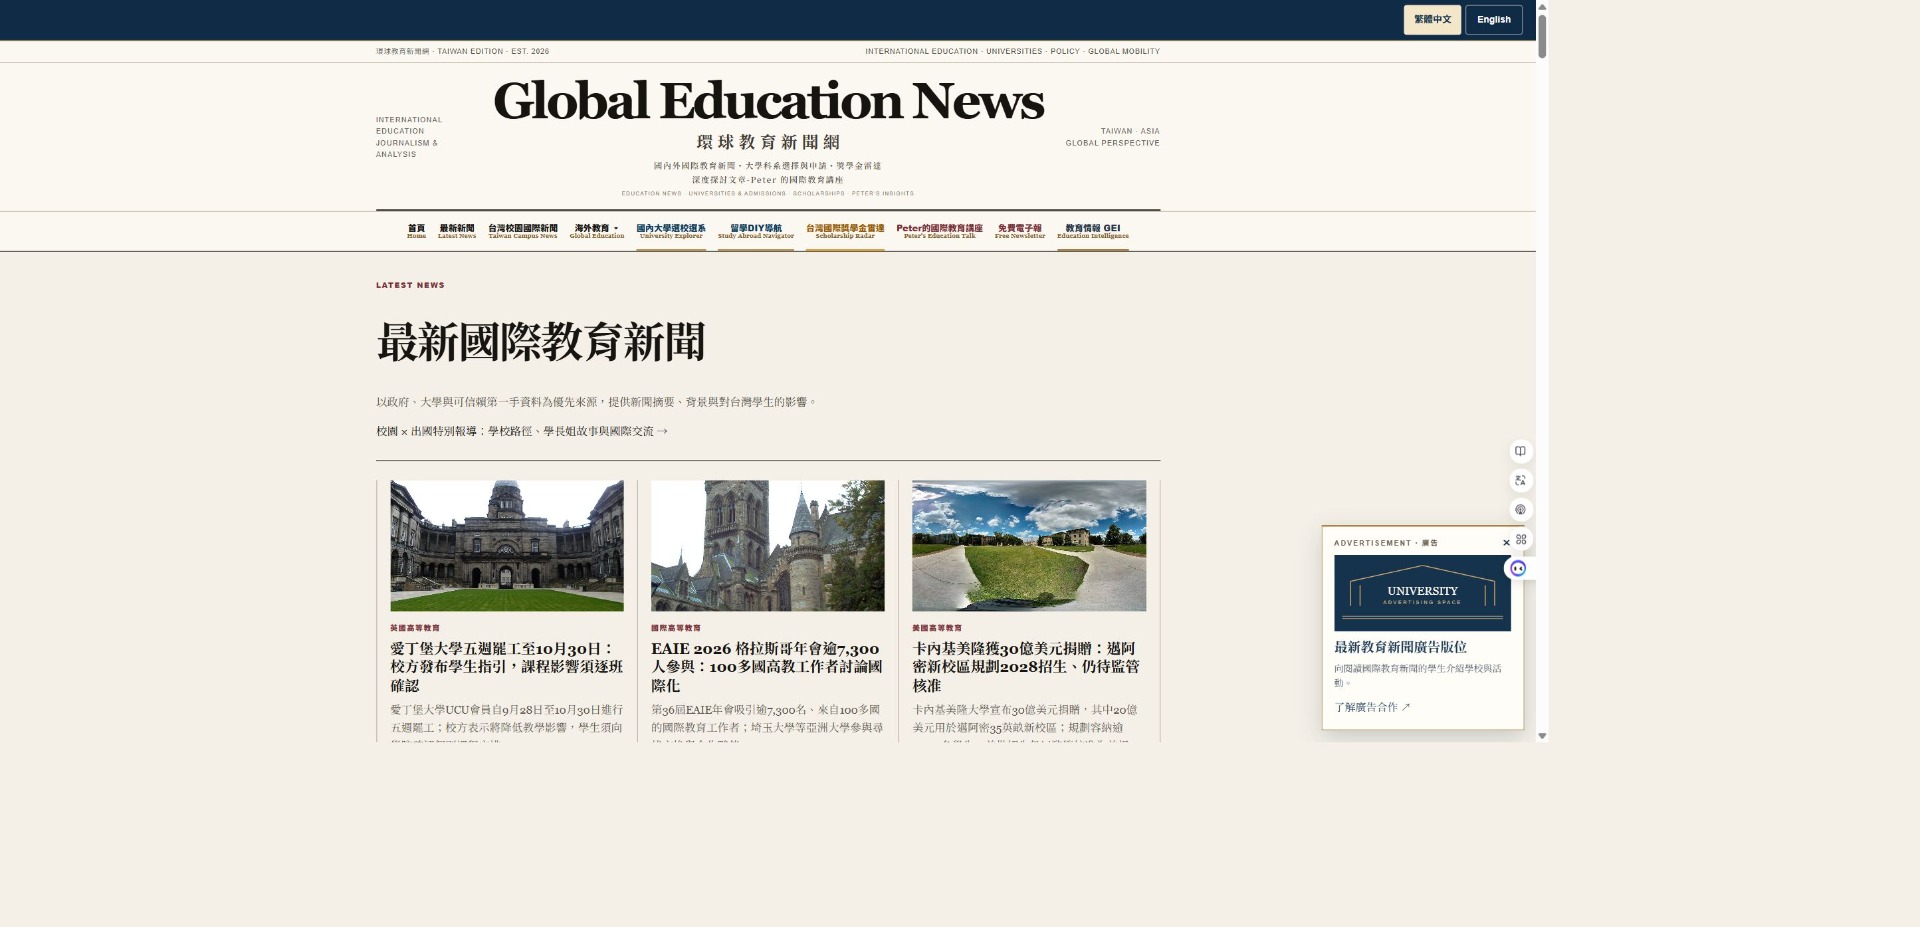Click the podcast broadcast icon in side toolbar
The width and height of the screenshot is (1920, 927).
(x=1520, y=510)
